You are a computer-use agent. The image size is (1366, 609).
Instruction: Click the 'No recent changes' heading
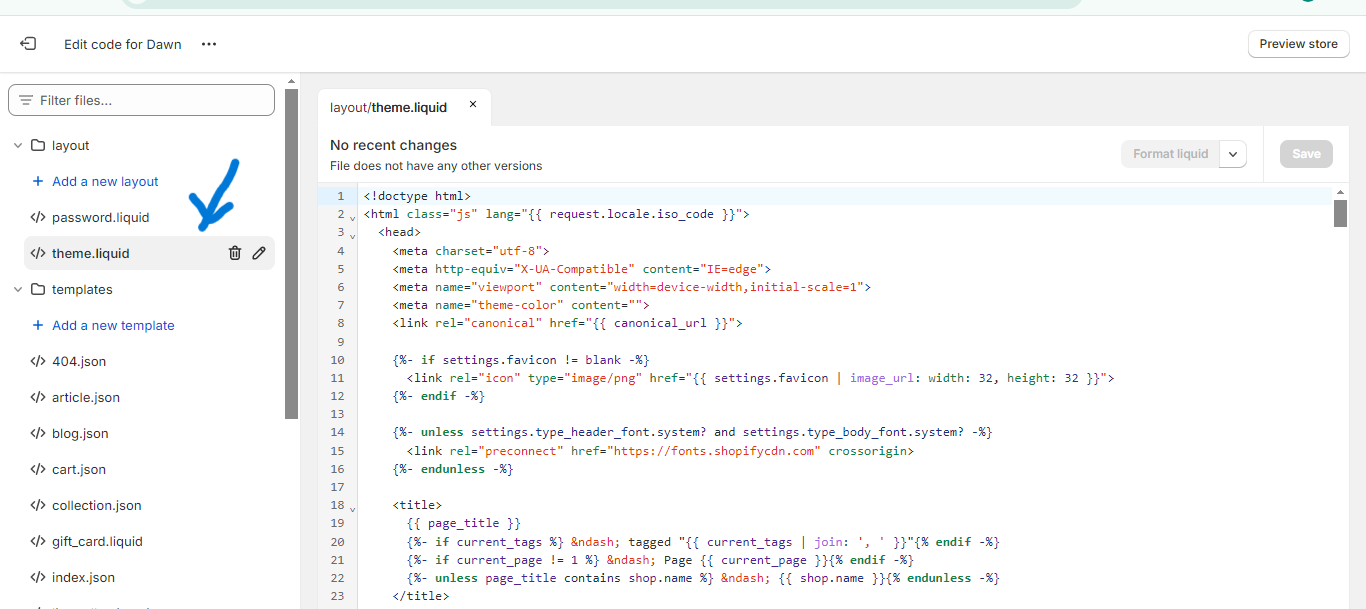(x=393, y=145)
